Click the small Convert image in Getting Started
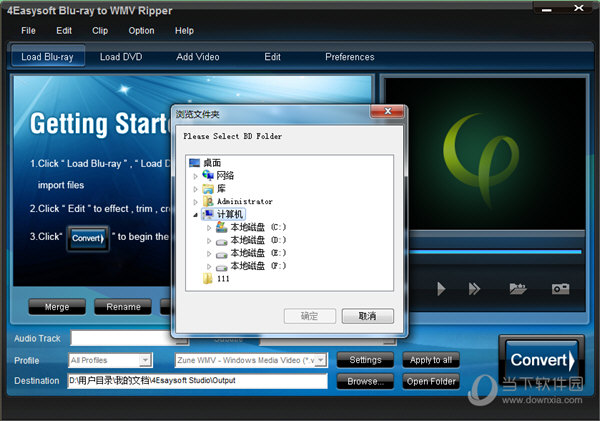Viewport: 600px width, 421px height. 88,238
